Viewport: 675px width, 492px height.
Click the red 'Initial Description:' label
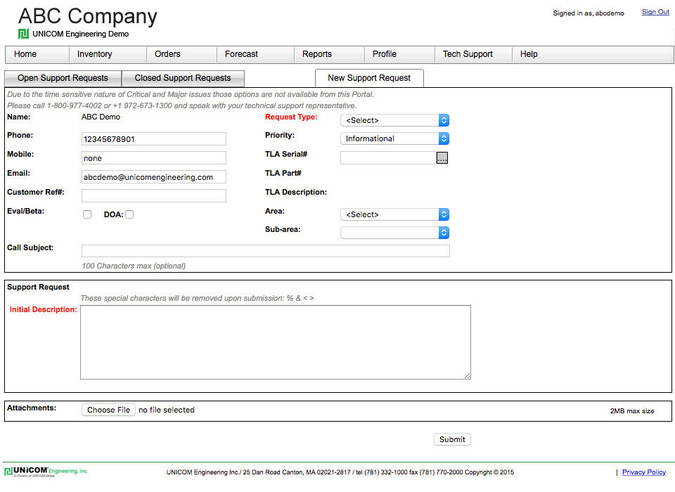click(x=43, y=309)
